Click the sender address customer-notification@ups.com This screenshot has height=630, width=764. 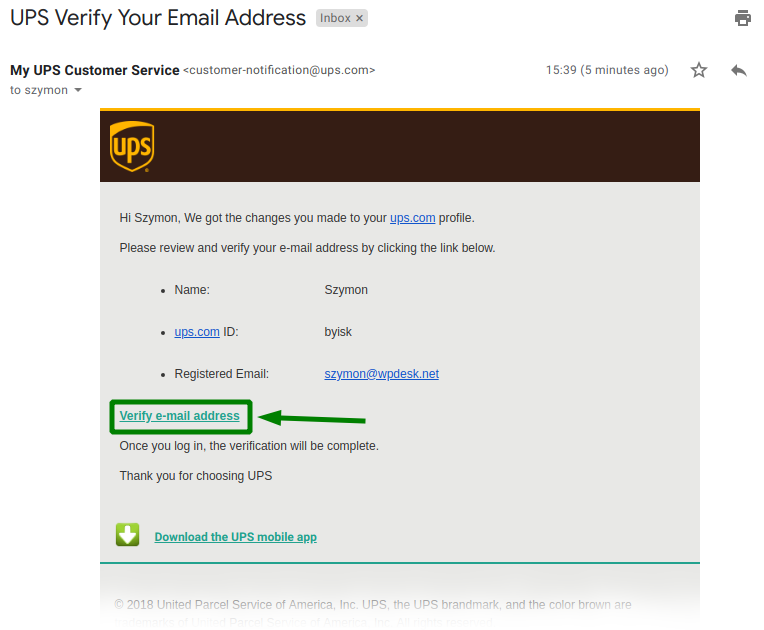coord(279,70)
